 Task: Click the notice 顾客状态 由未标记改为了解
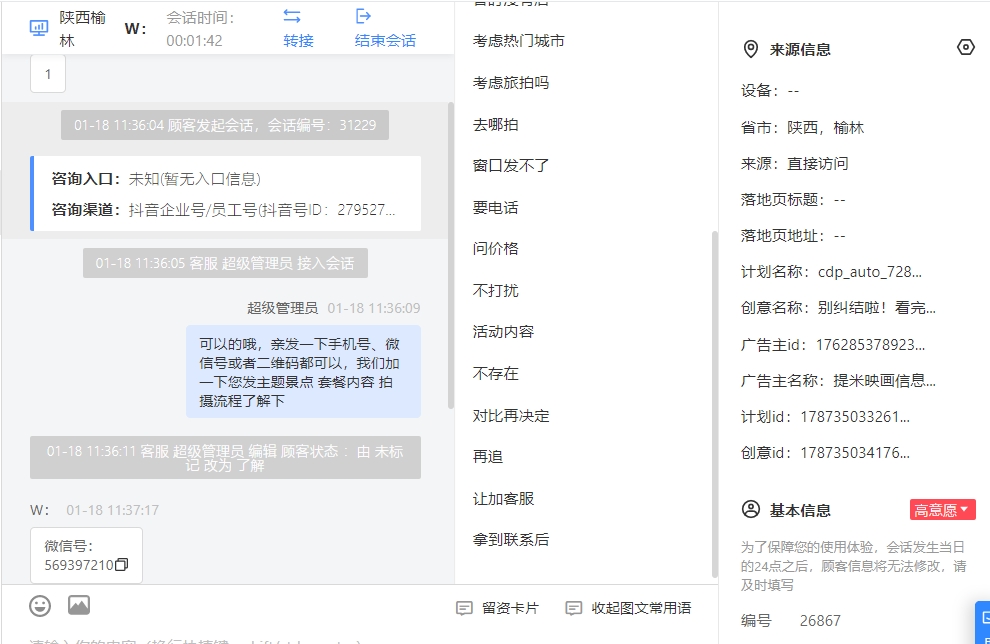[225, 458]
